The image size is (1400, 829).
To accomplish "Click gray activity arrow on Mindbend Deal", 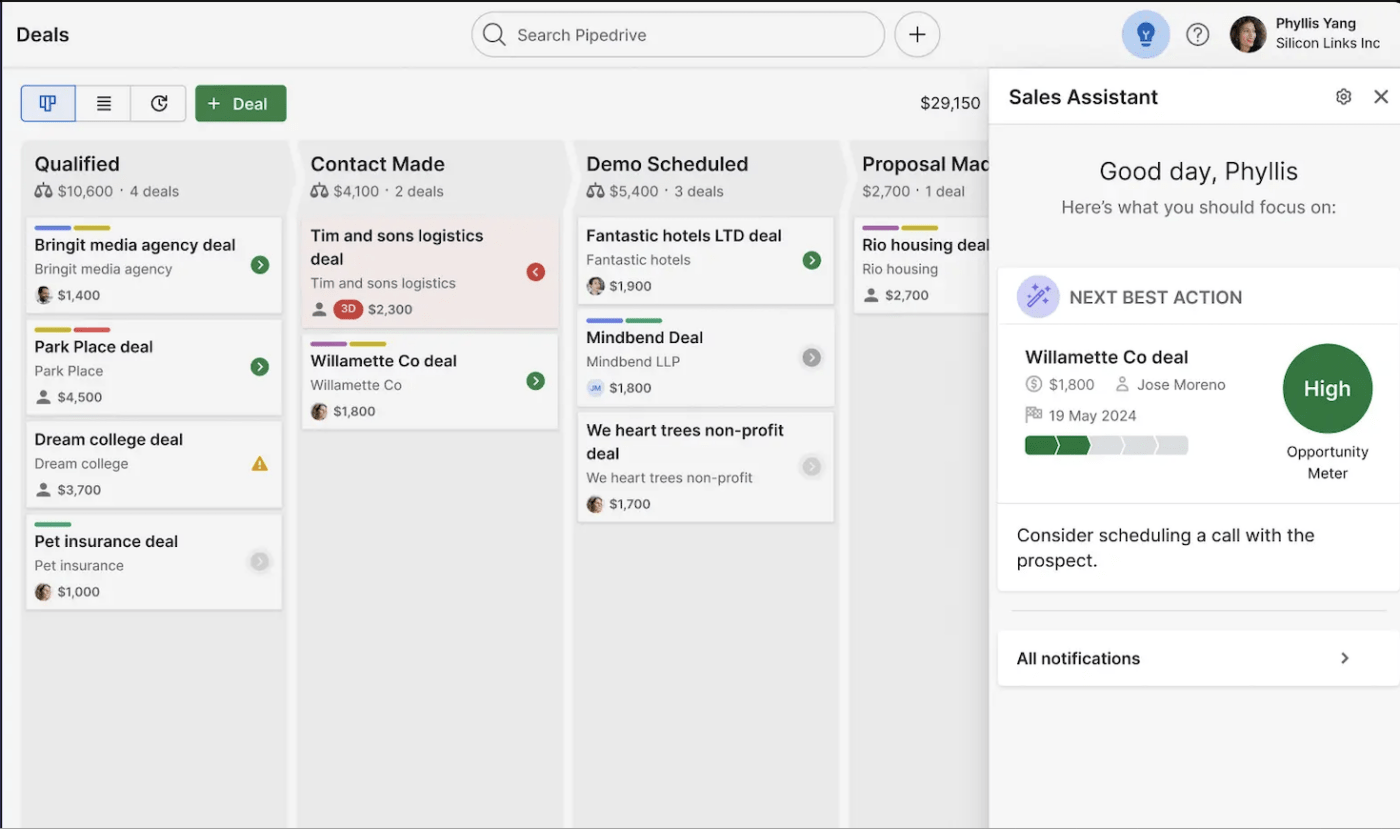I will (x=812, y=357).
